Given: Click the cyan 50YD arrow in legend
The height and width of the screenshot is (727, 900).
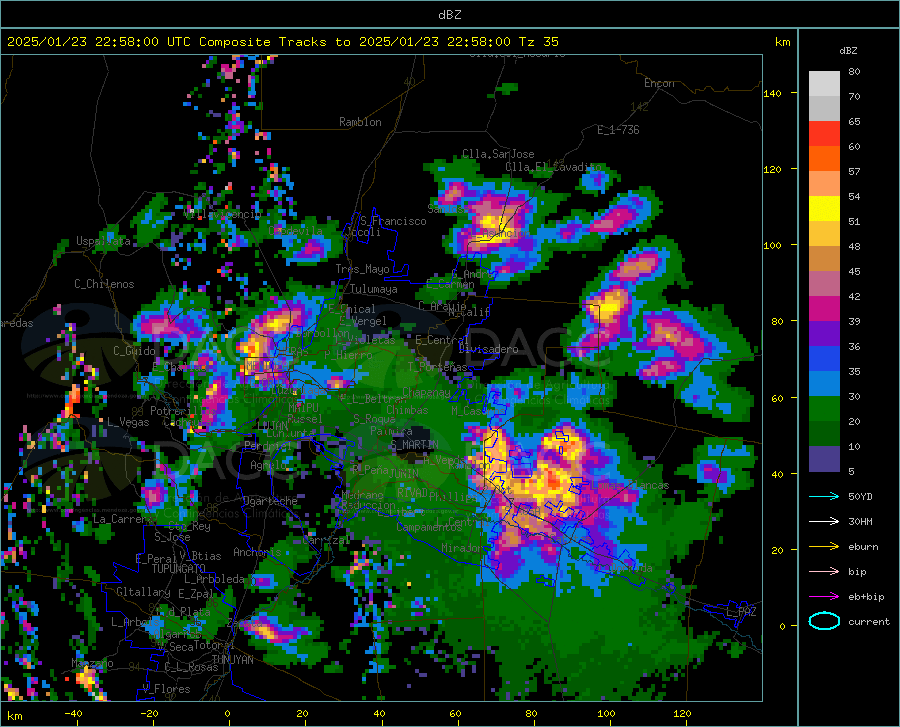Looking at the screenshot, I should (x=824, y=496).
